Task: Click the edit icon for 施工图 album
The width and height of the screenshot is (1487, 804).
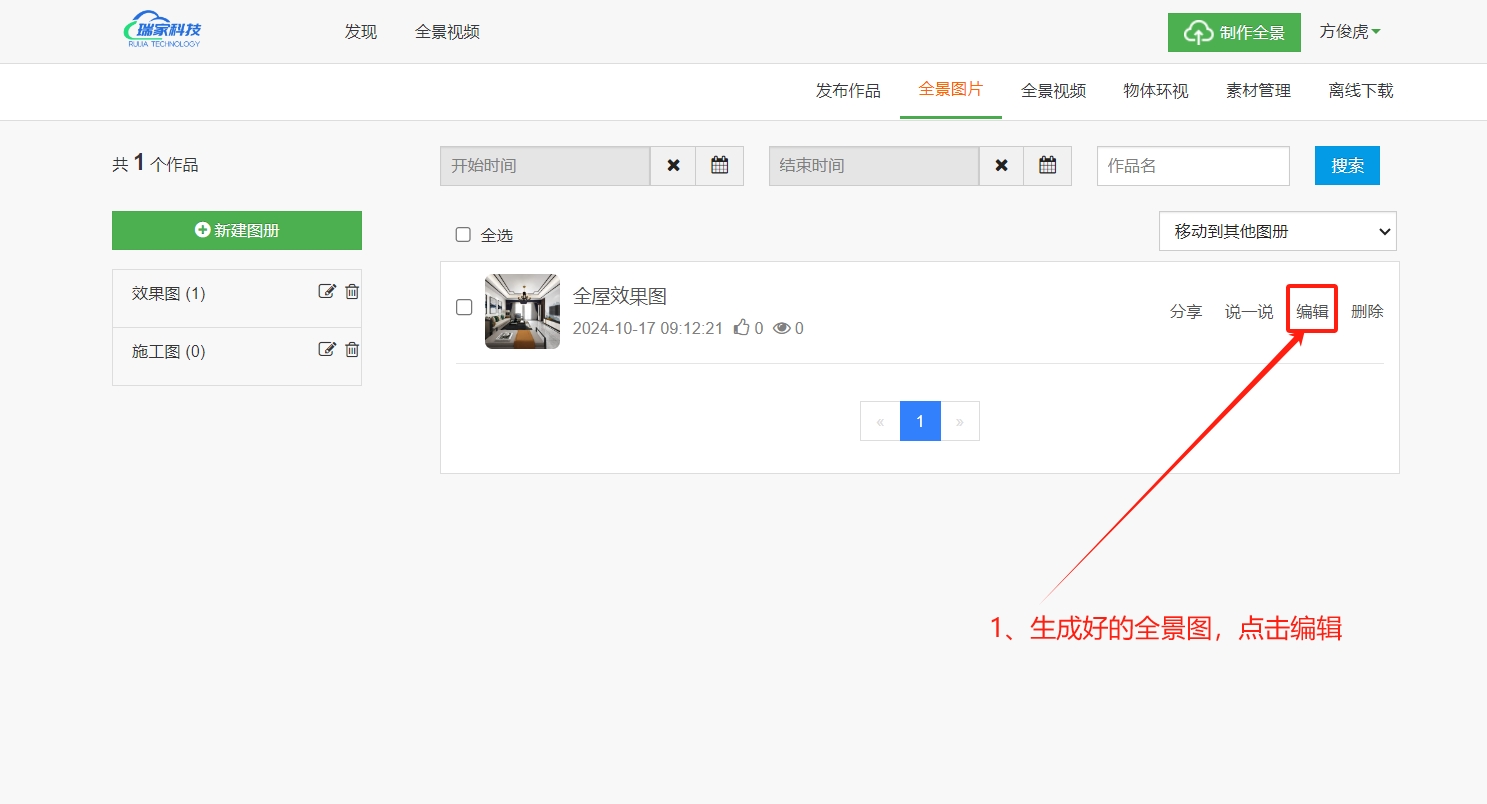Action: pos(326,350)
